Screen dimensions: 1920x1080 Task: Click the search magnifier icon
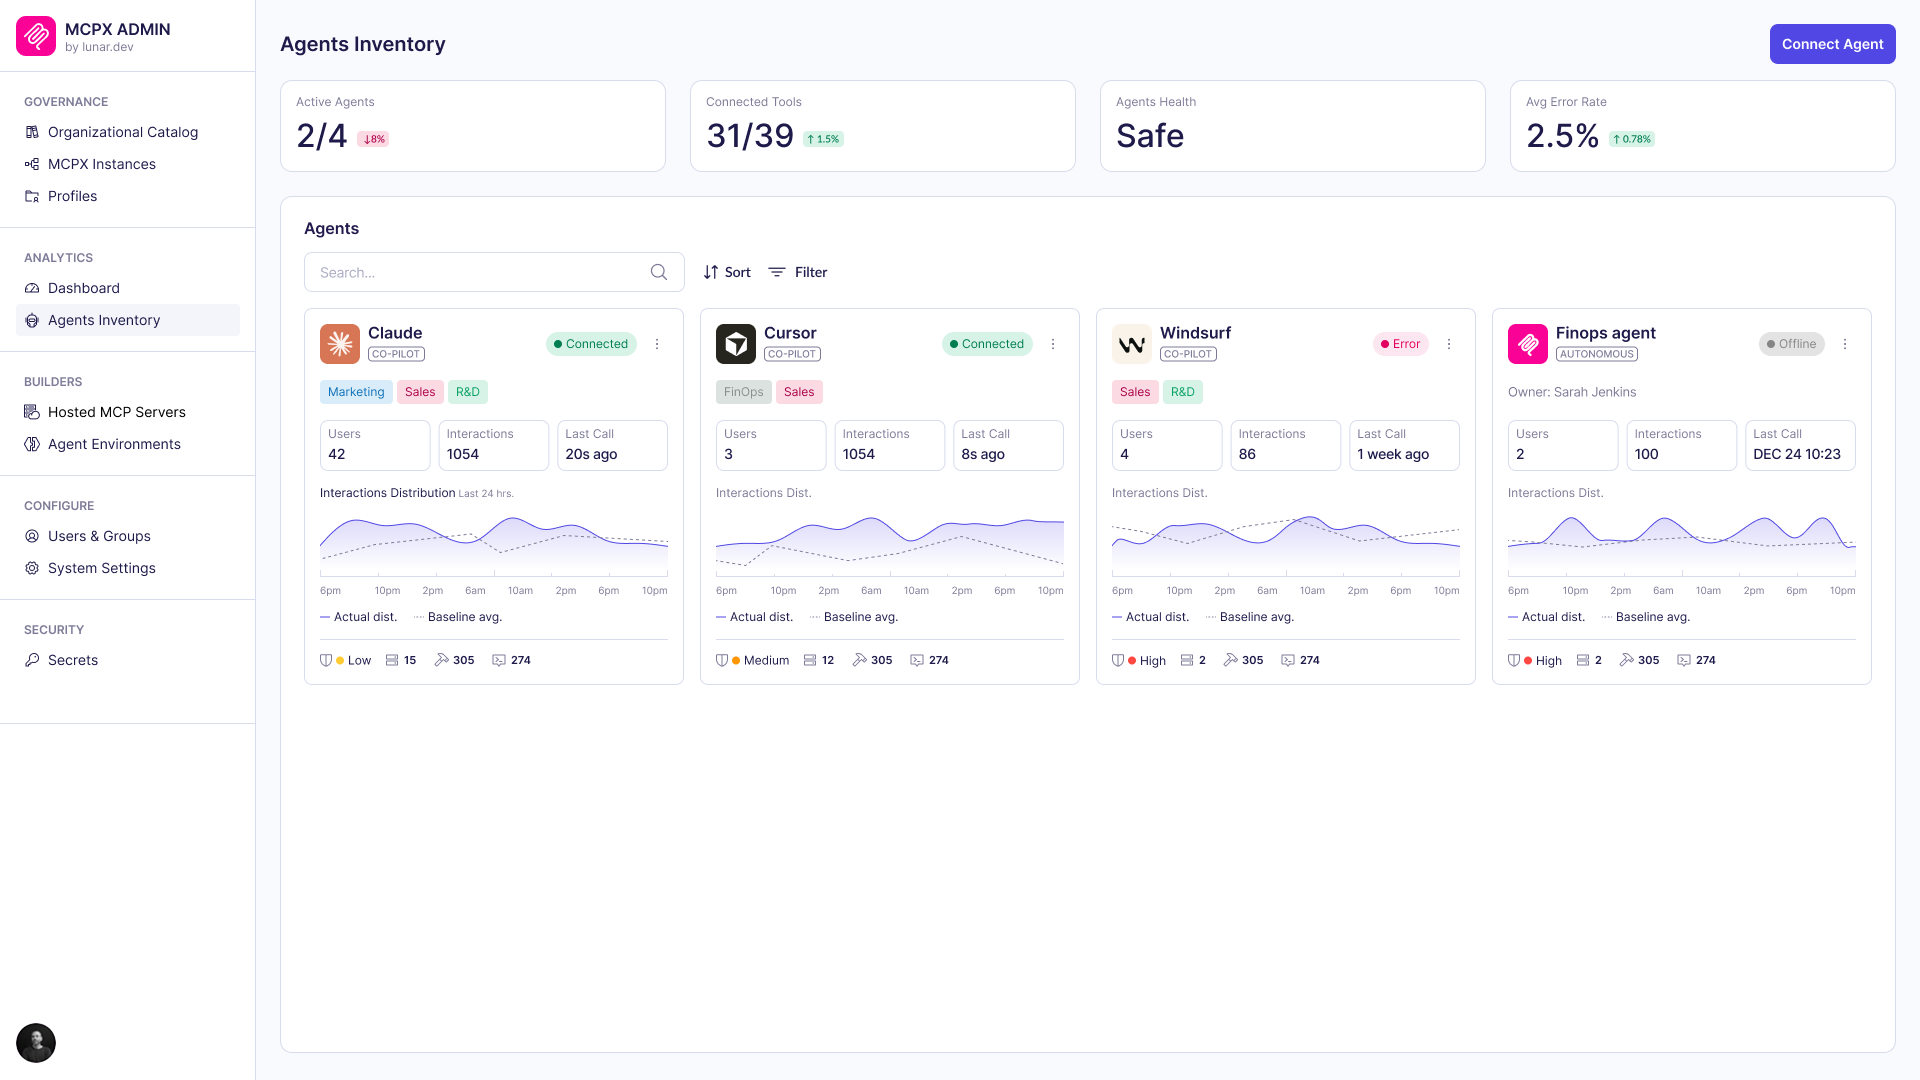(x=659, y=272)
